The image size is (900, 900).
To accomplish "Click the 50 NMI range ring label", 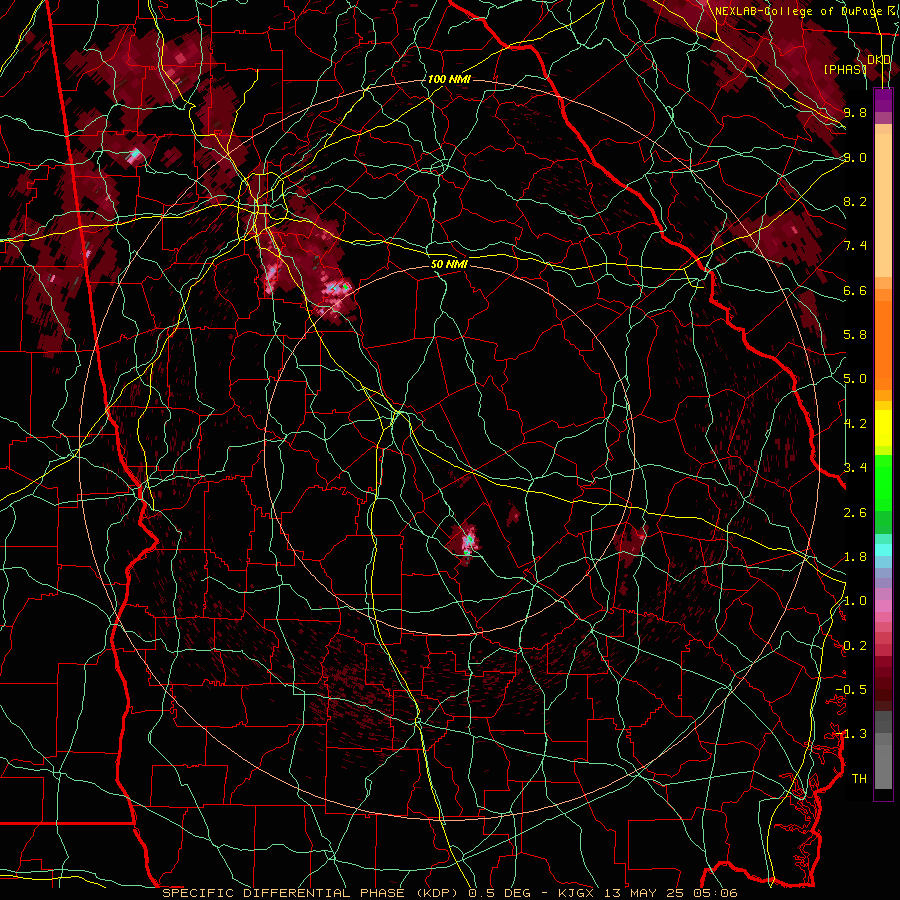I will (449, 264).
